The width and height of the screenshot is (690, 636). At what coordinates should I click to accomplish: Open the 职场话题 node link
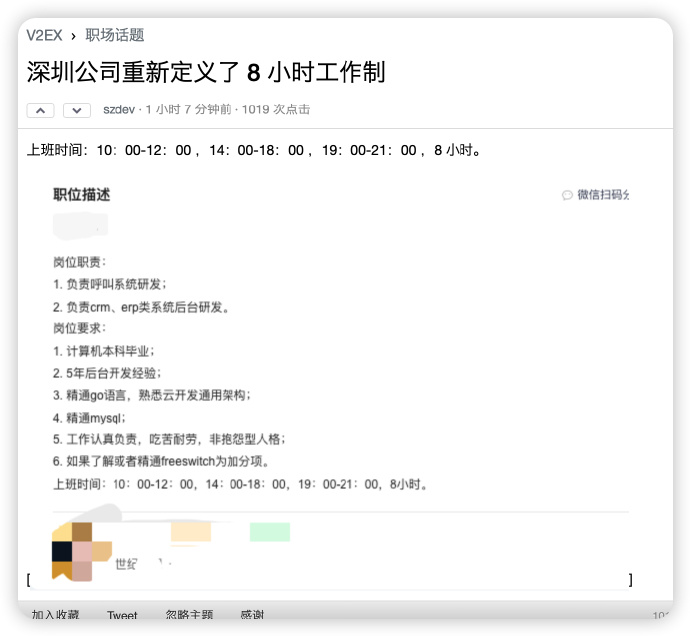pos(115,35)
